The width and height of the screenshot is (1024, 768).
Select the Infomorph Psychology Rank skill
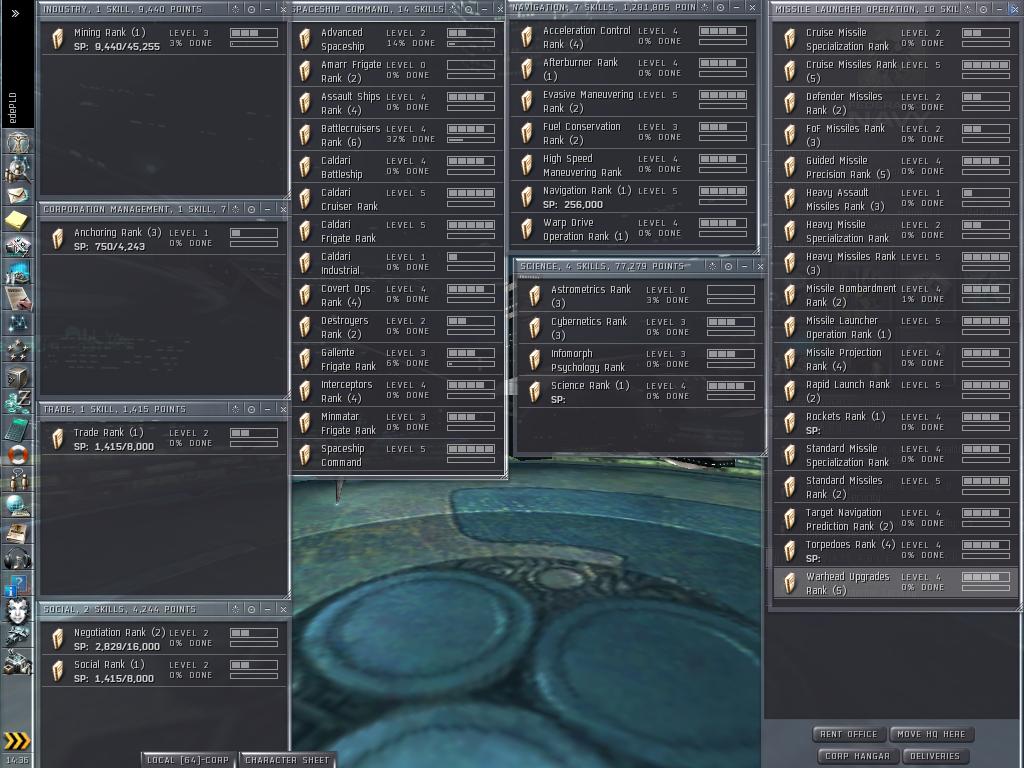click(640, 360)
